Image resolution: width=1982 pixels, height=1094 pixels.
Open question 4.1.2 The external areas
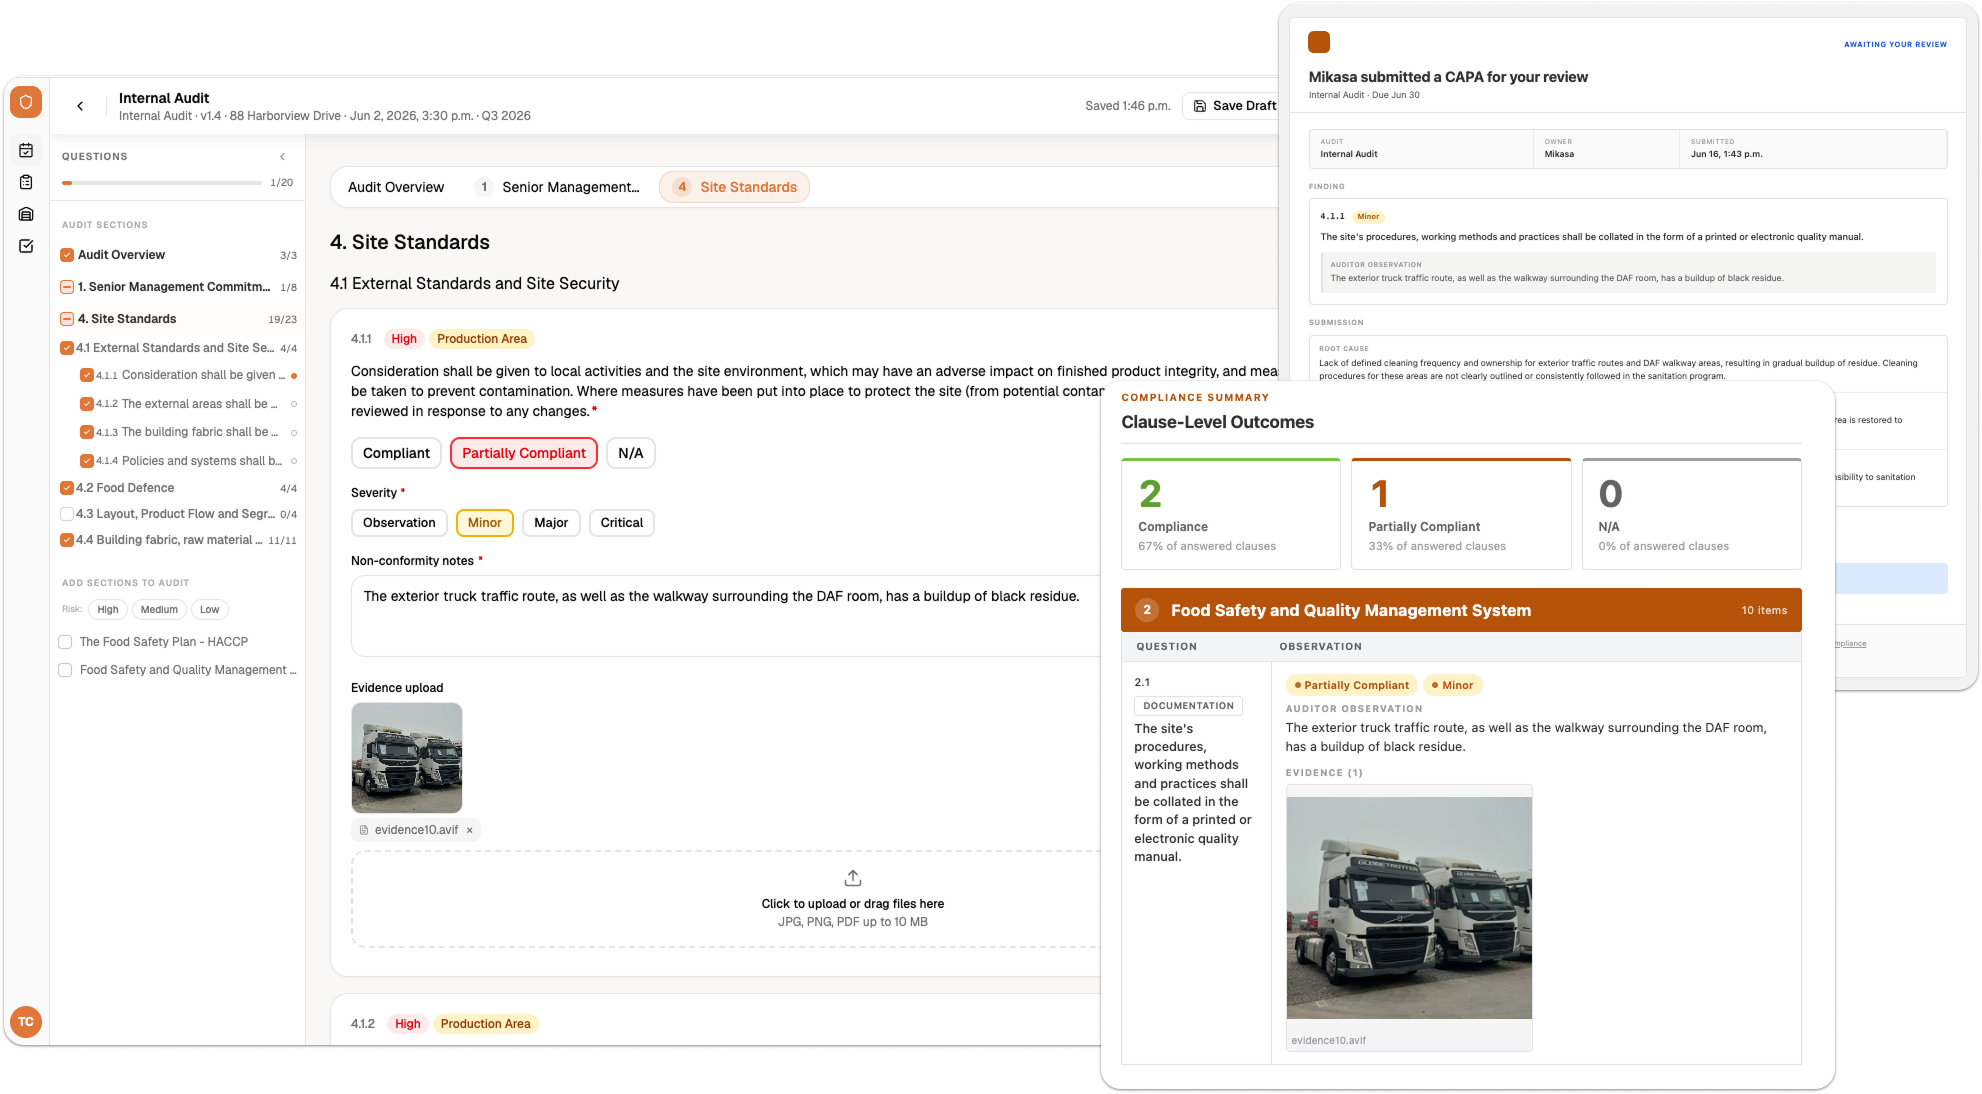188,404
